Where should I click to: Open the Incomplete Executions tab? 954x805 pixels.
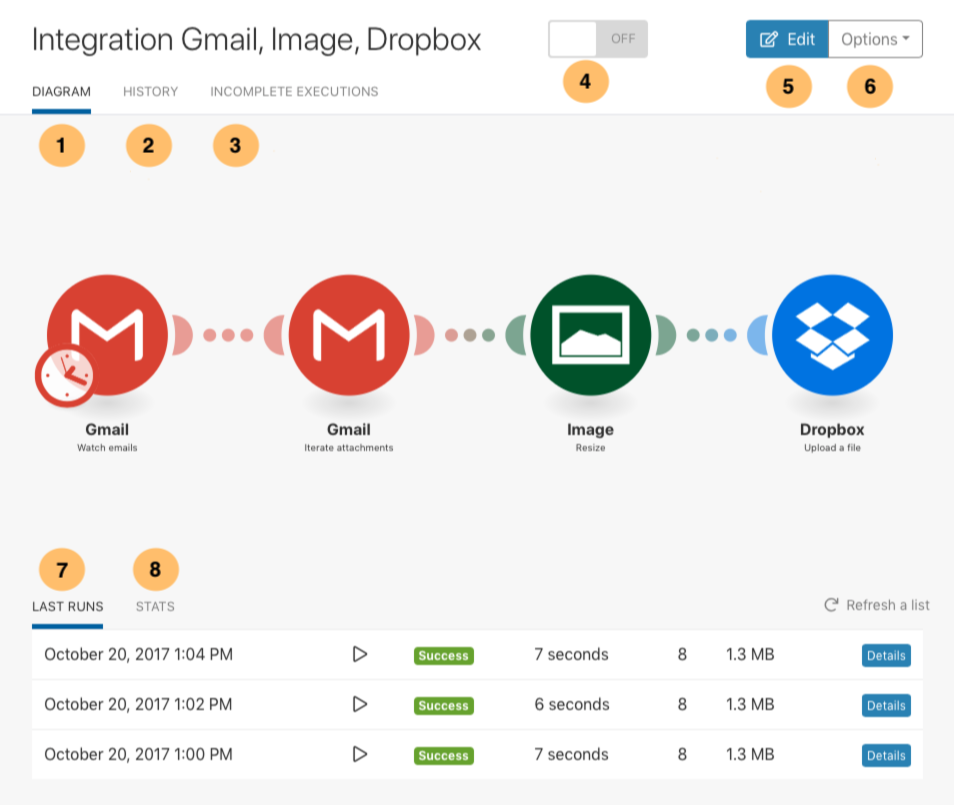(x=294, y=92)
